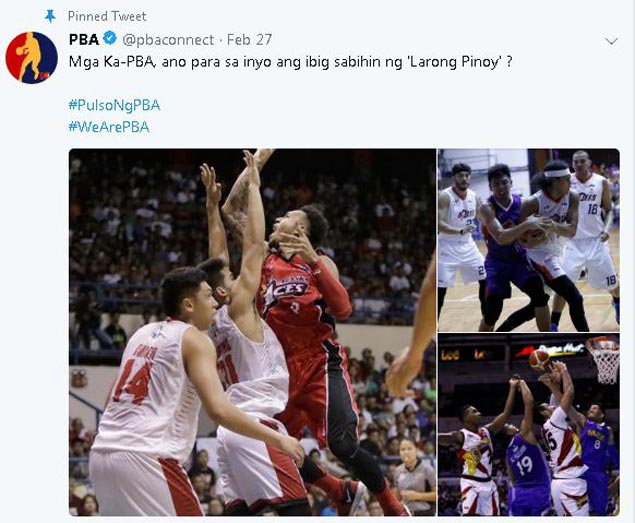Open the large Aces game photo
The width and height of the screenshot is (635, 523).
coord(252,332)
